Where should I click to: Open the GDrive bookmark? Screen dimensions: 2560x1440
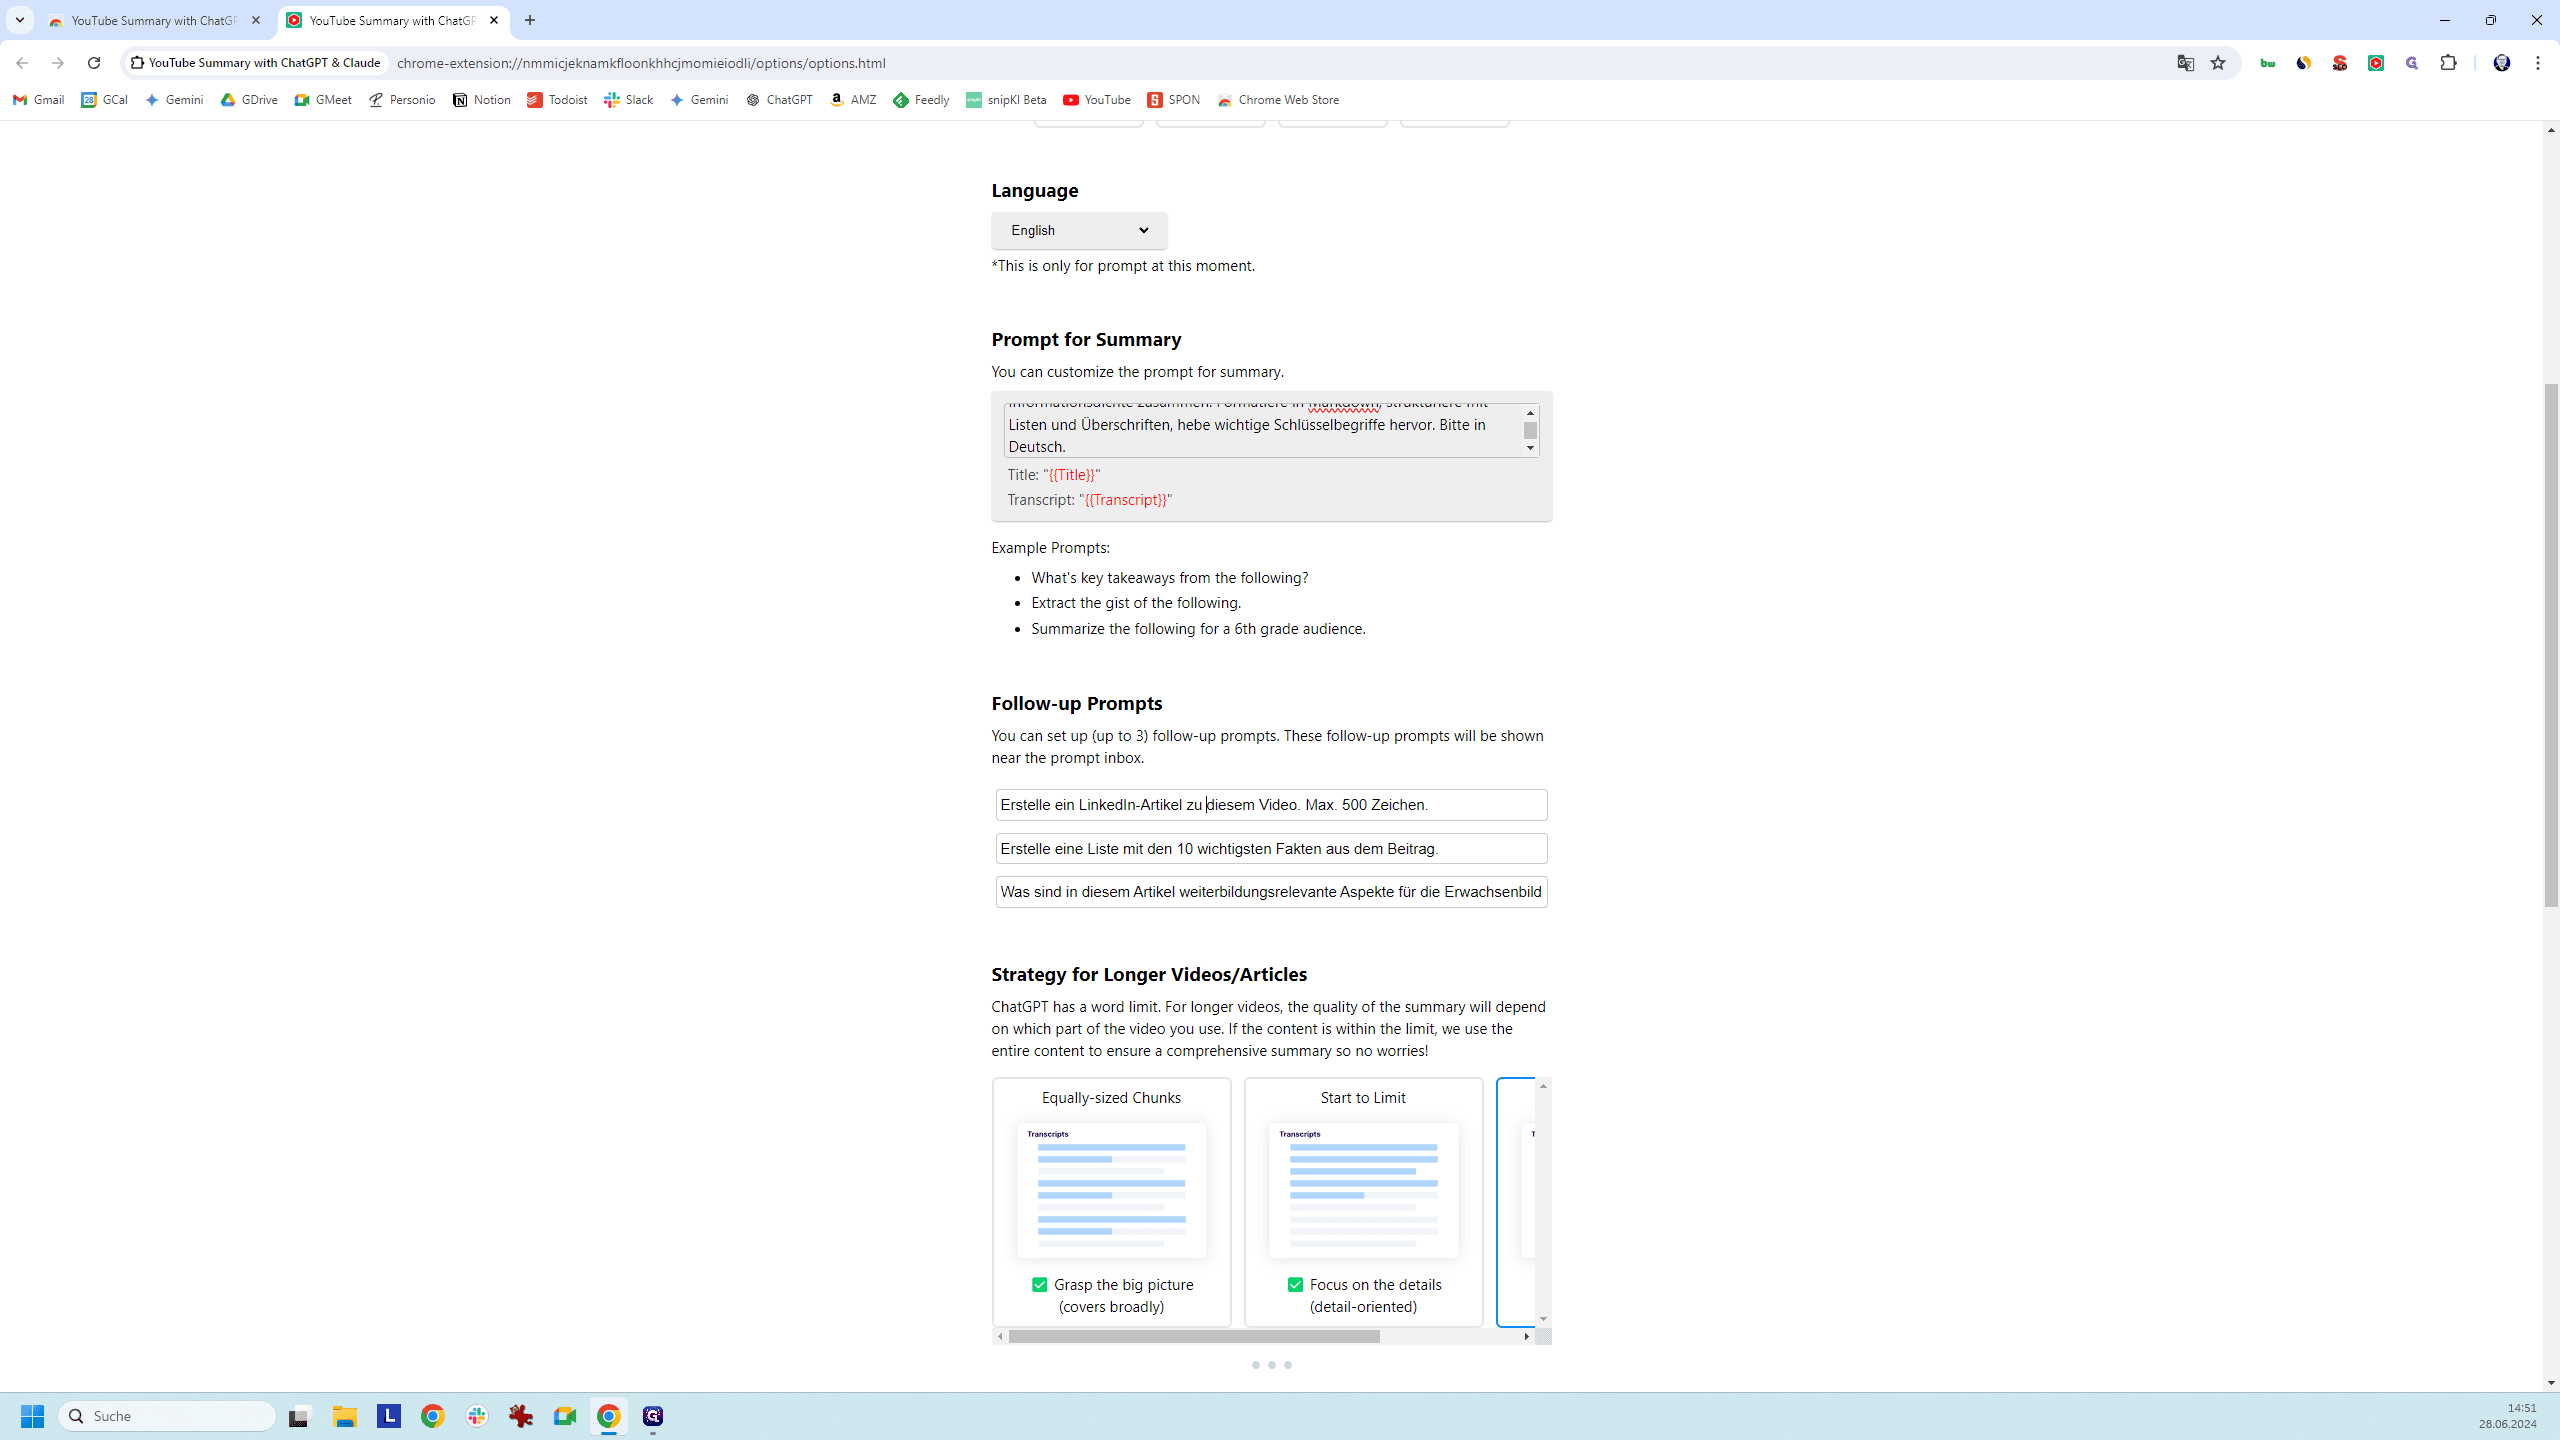coord(249,100)
